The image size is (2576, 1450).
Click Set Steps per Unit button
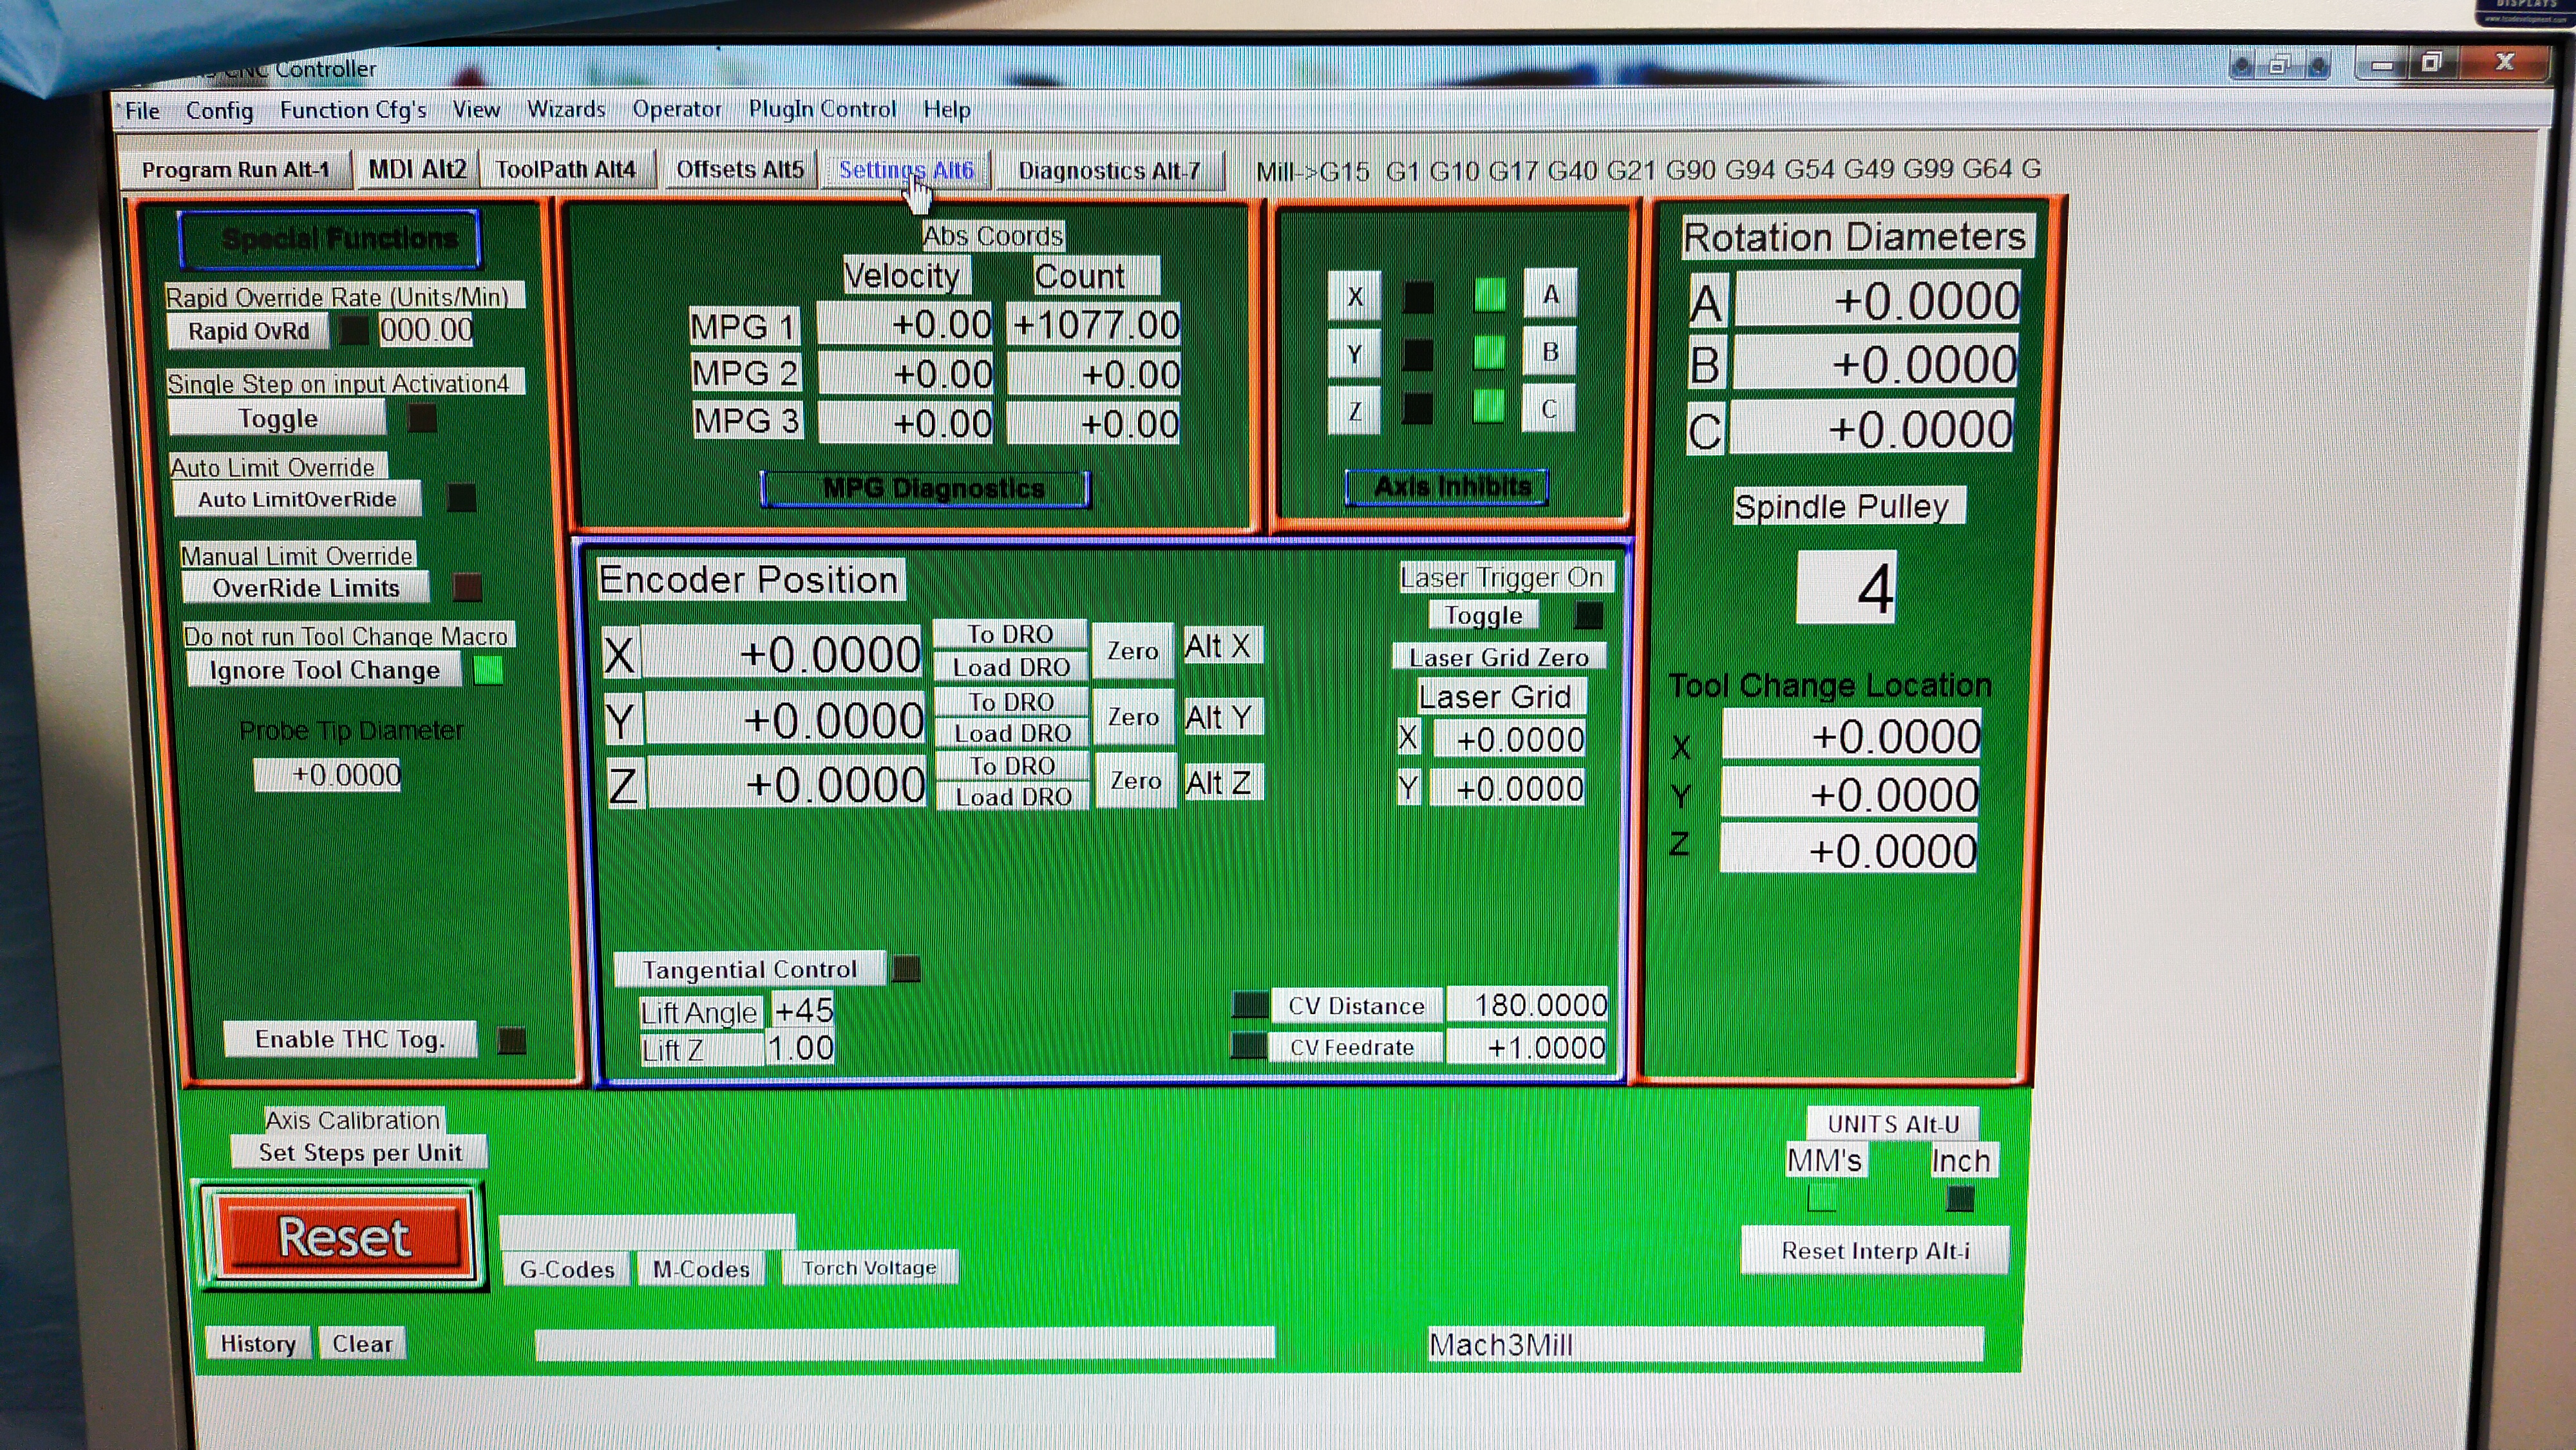tap(360, 1152)
